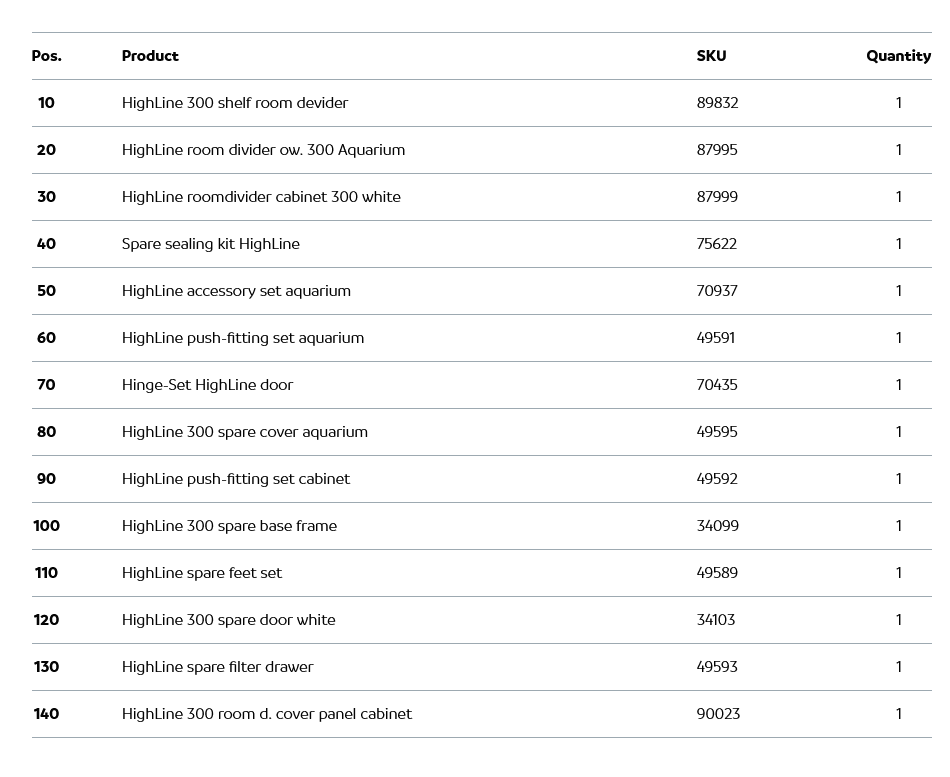This screenshot has height=777, width=950.
Task: Select HighLine push-fitting set aquarium
Action: 243,338
